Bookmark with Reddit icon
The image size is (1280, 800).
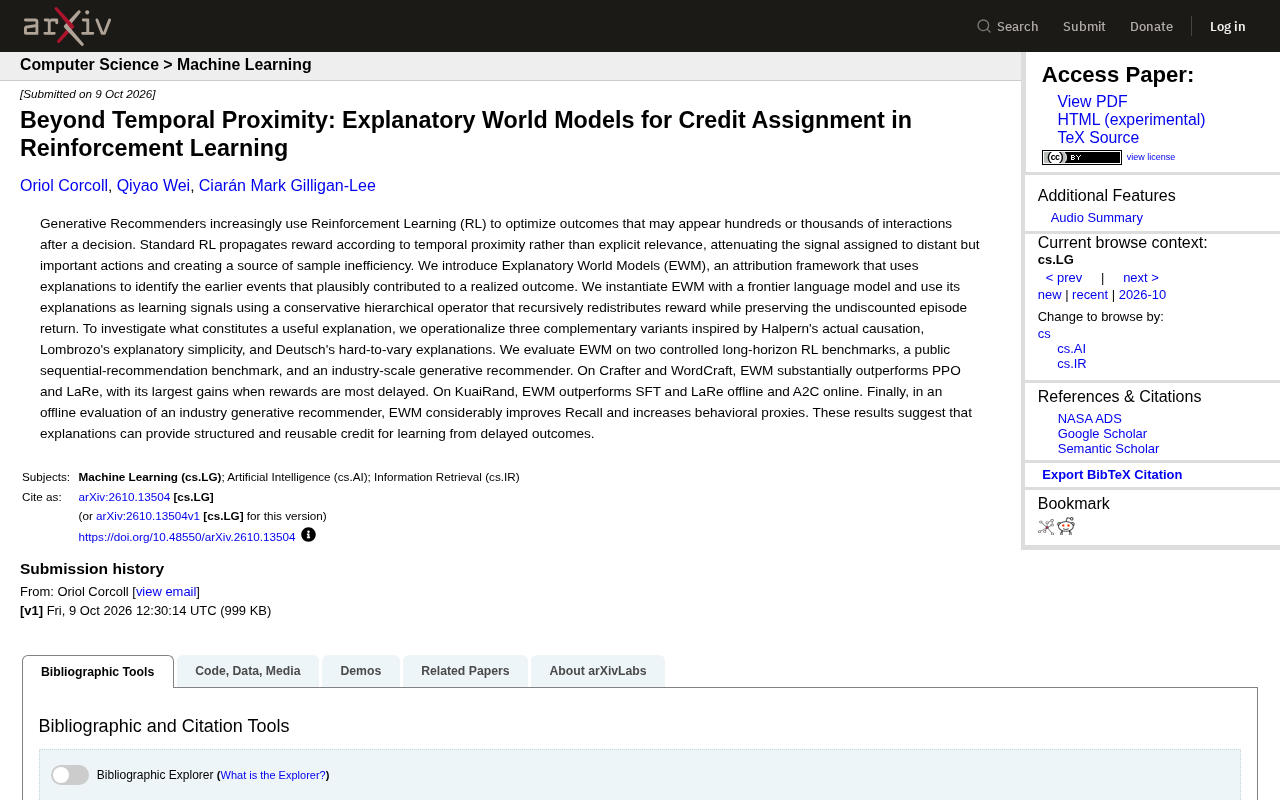click(x=1066, y=526)
